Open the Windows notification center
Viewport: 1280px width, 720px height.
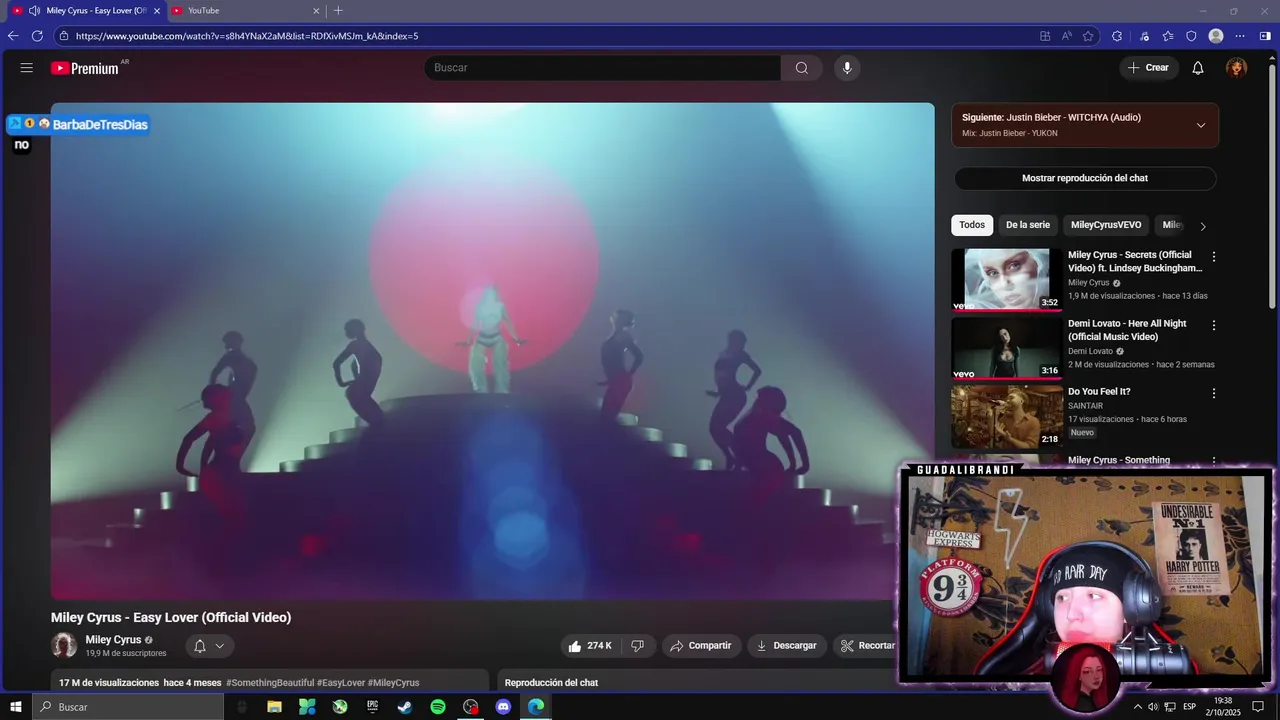pos(1258,707)
